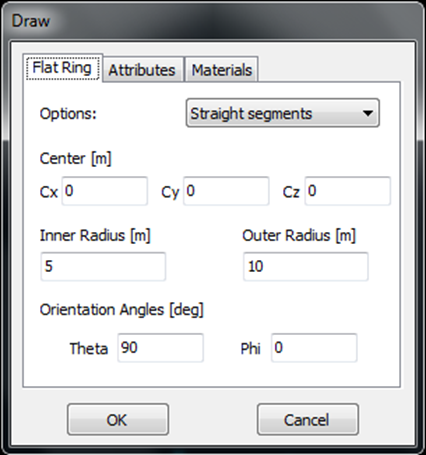Image resolution: width=426 pixels, height=455 pixels.
Task: Click the Options label text
Action: (x=68, y=114)
